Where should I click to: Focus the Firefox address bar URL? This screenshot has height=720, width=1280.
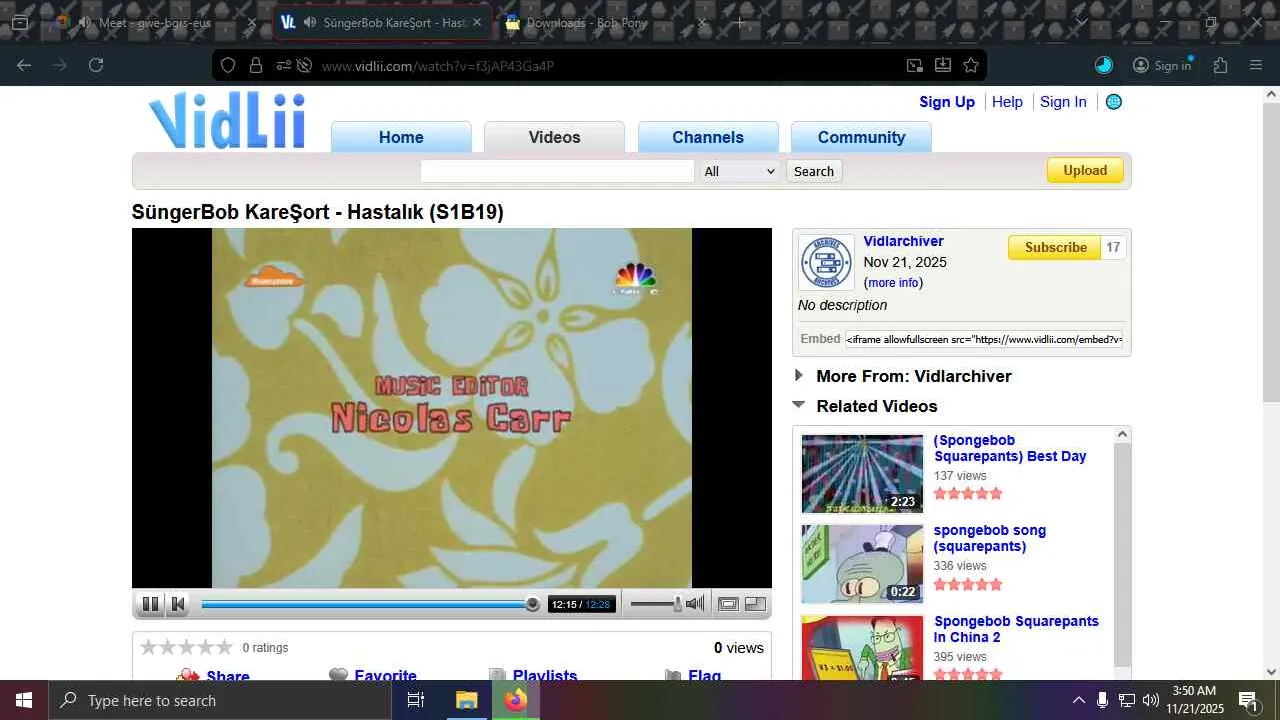[600, 66]
